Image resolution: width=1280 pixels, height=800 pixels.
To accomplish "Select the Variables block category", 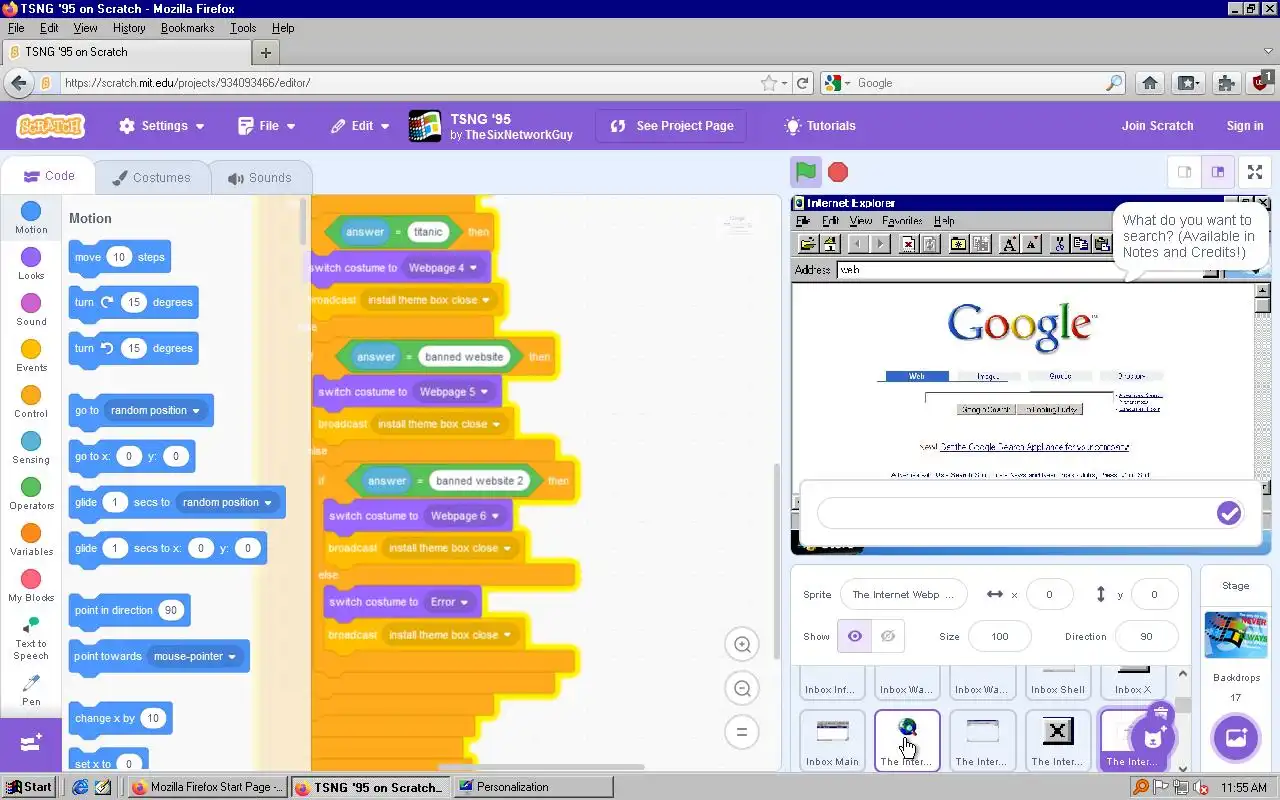I will coord(31,540).
